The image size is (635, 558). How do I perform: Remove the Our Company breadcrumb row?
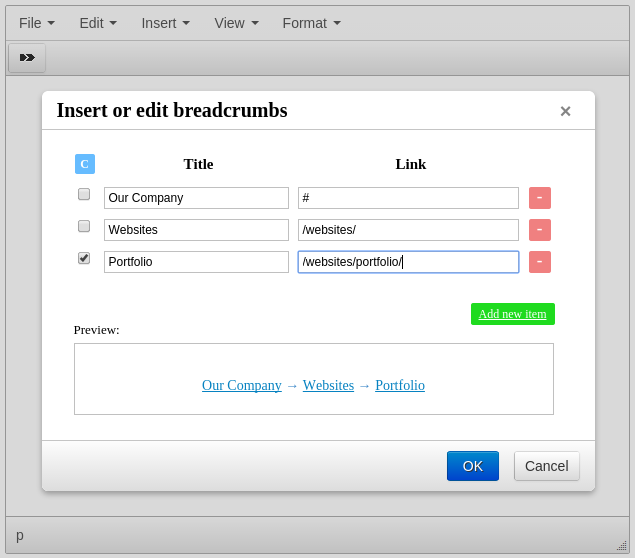pyautogui.click(x=539, y=198)
